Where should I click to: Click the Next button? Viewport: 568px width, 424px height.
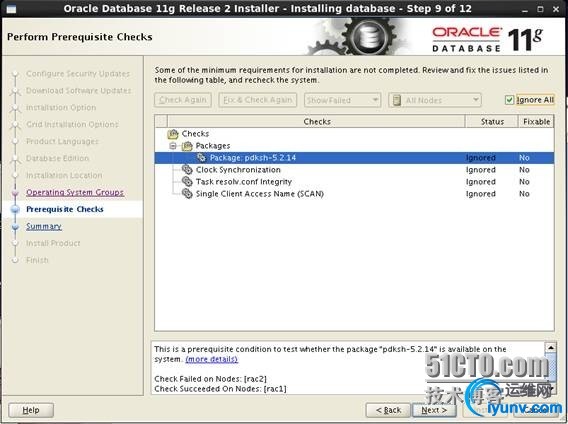(434, 410)
